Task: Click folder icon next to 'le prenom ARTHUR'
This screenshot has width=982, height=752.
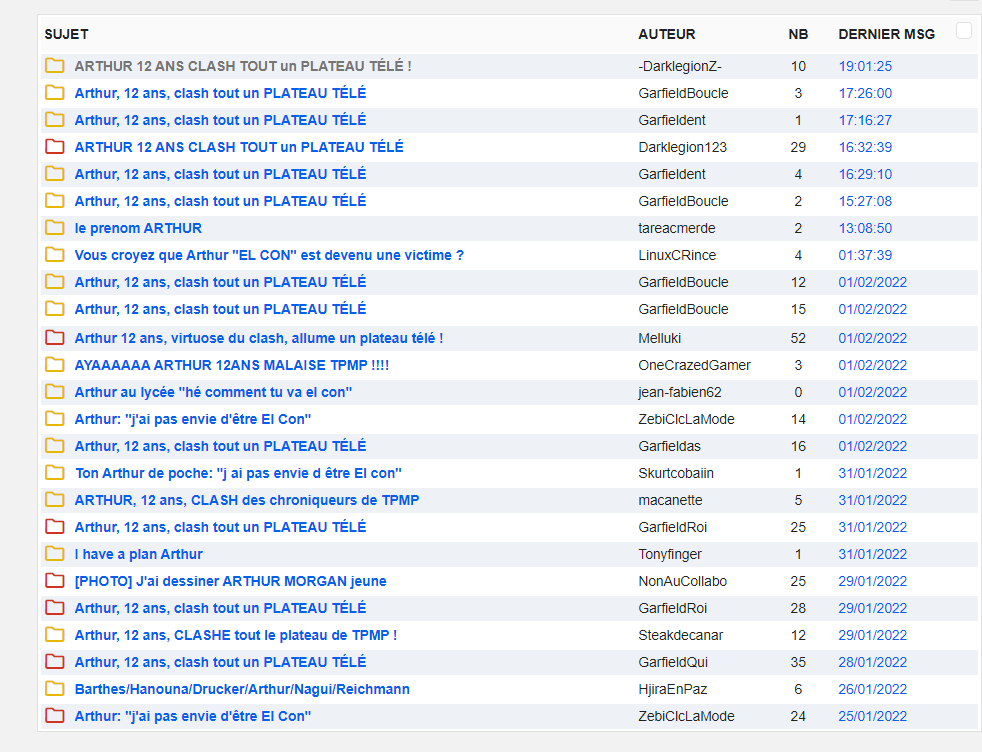Action: 54,227
